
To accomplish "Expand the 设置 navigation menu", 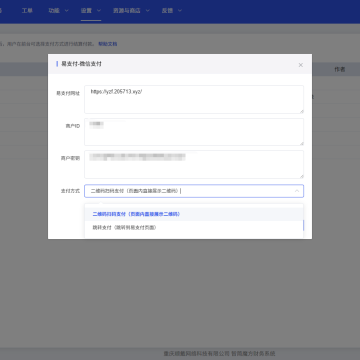I will 91,11.
